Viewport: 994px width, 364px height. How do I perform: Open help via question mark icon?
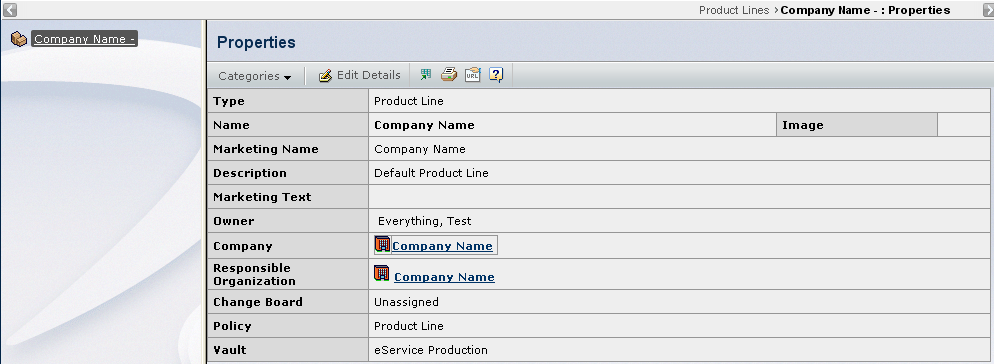pyautogui.click(x=496, y=75)
